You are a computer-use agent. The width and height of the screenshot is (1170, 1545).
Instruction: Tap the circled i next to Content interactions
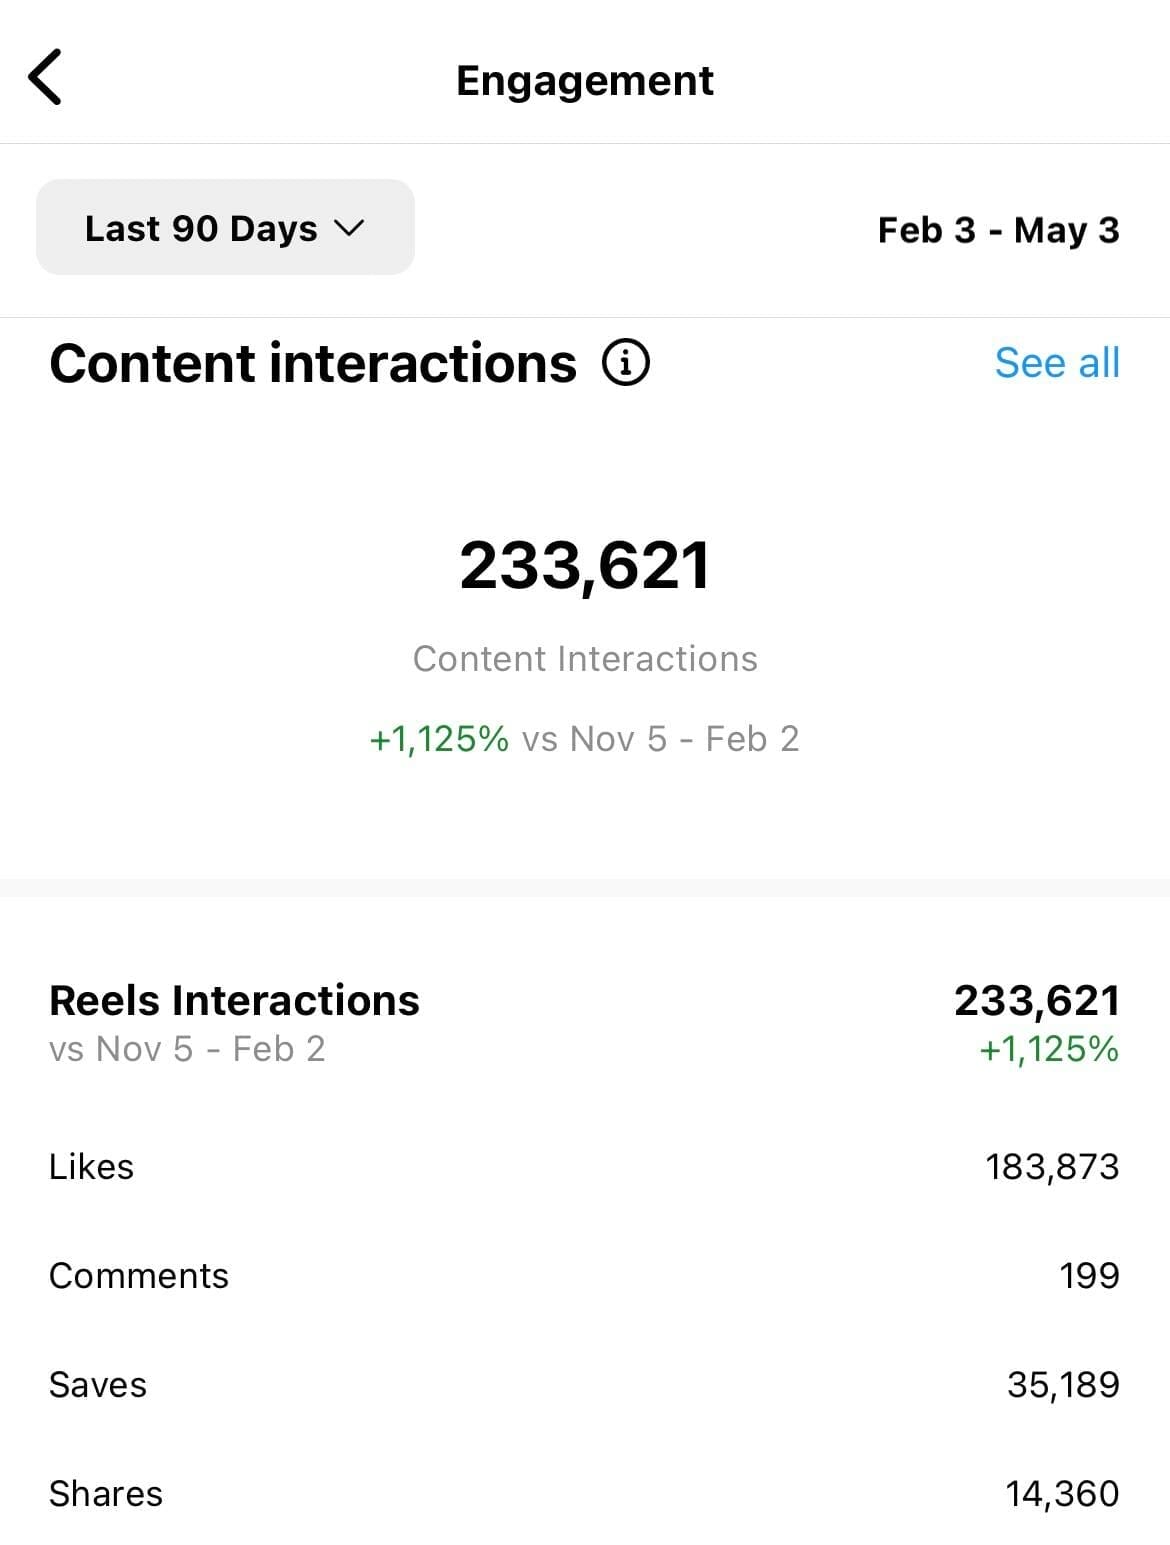pos(625,363)
